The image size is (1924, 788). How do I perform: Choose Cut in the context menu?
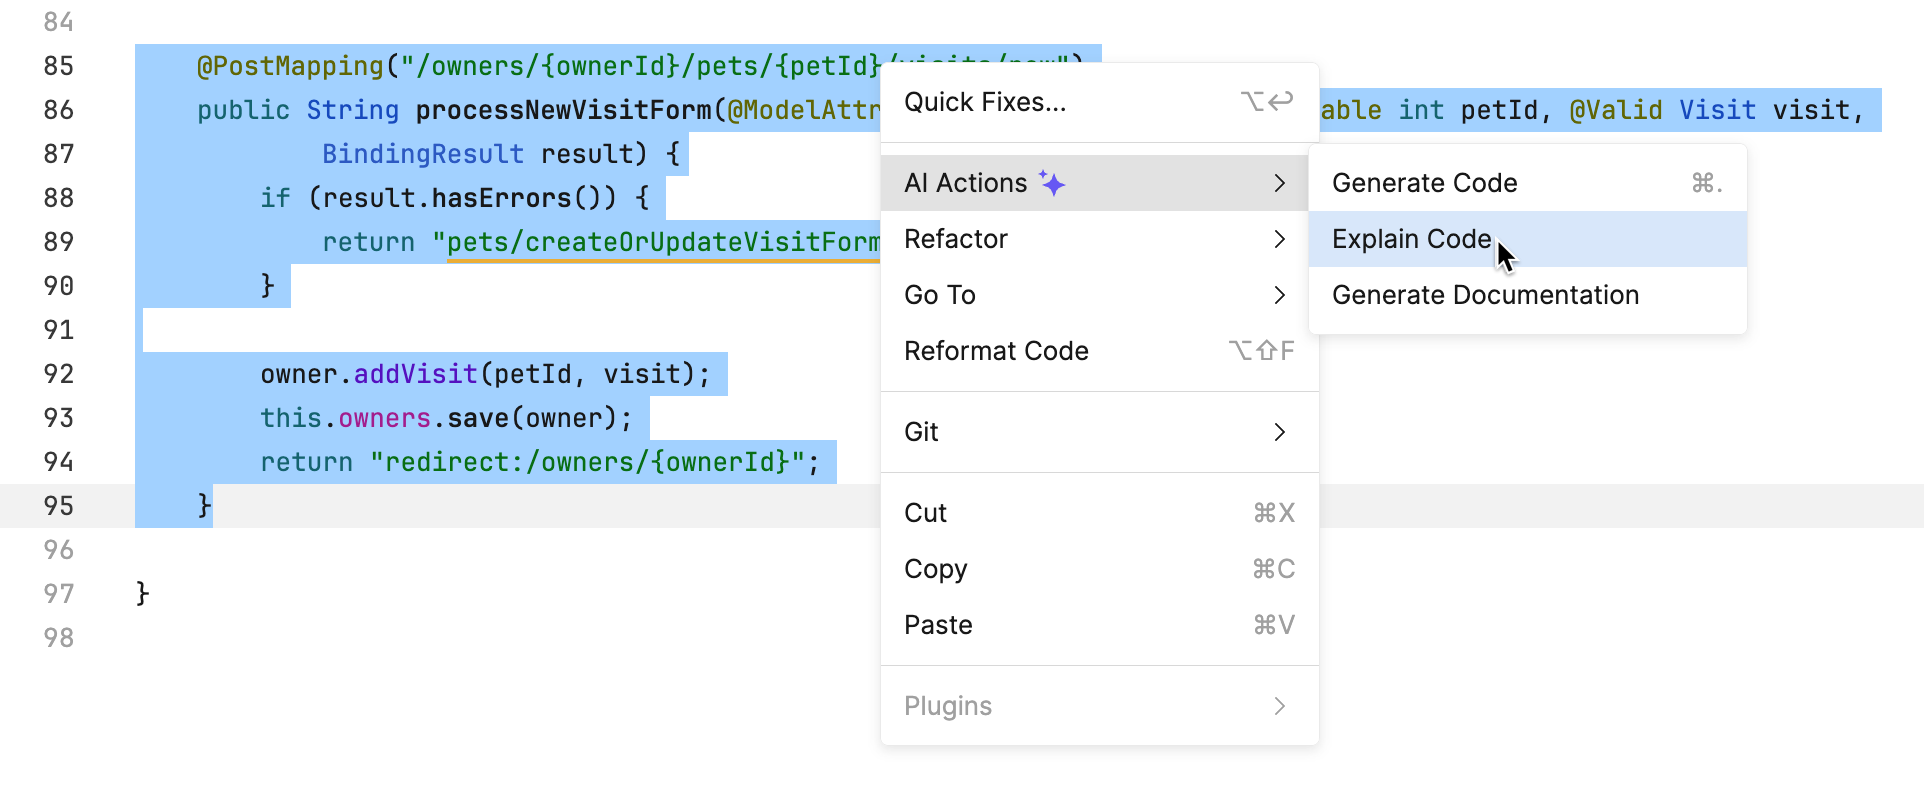[925, 513]
